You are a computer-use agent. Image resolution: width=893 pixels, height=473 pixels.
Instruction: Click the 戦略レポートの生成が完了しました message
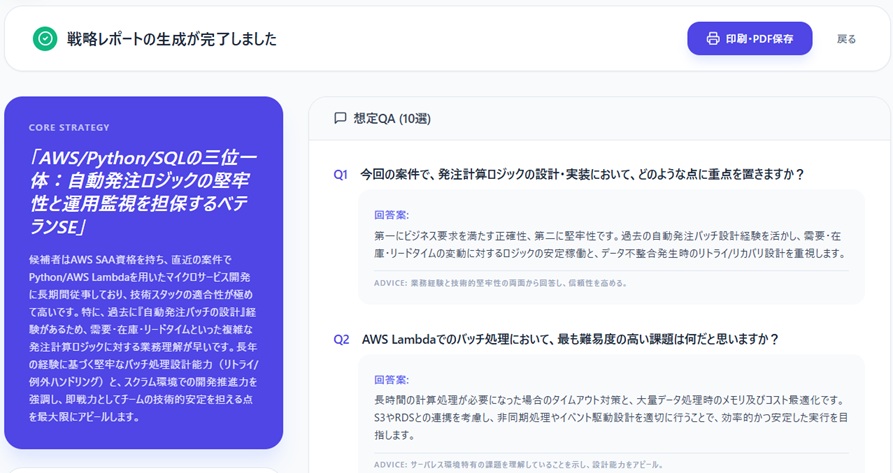click(x=171, y=39)
